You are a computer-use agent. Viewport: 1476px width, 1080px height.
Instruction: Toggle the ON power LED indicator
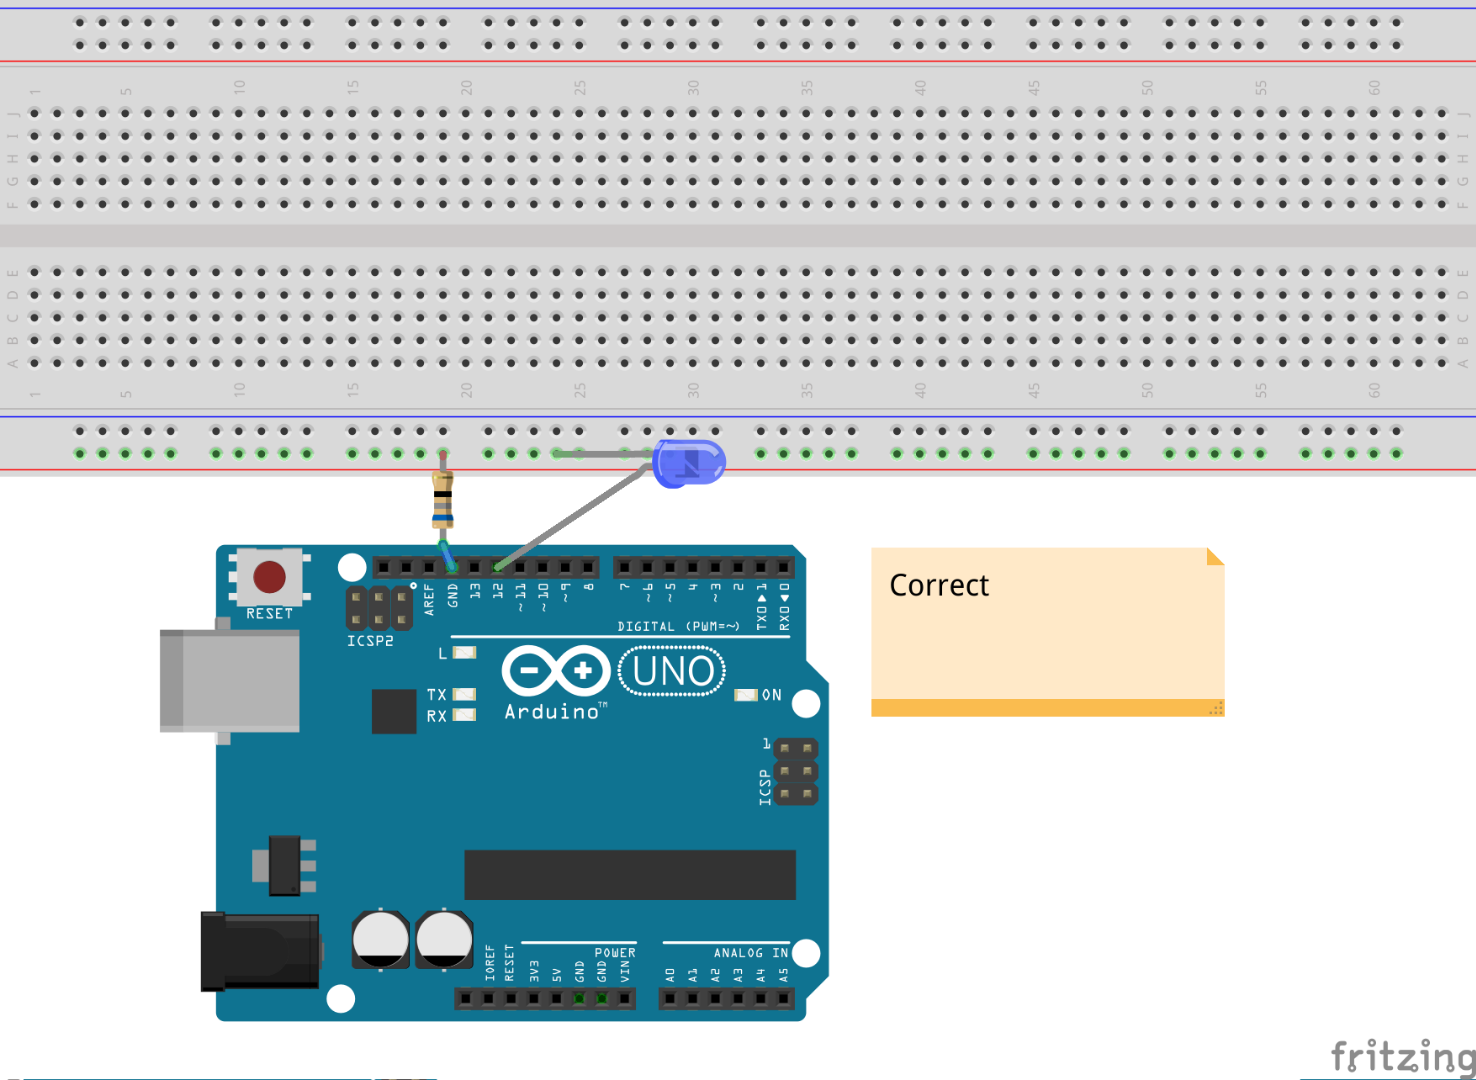tap(746, 694)
